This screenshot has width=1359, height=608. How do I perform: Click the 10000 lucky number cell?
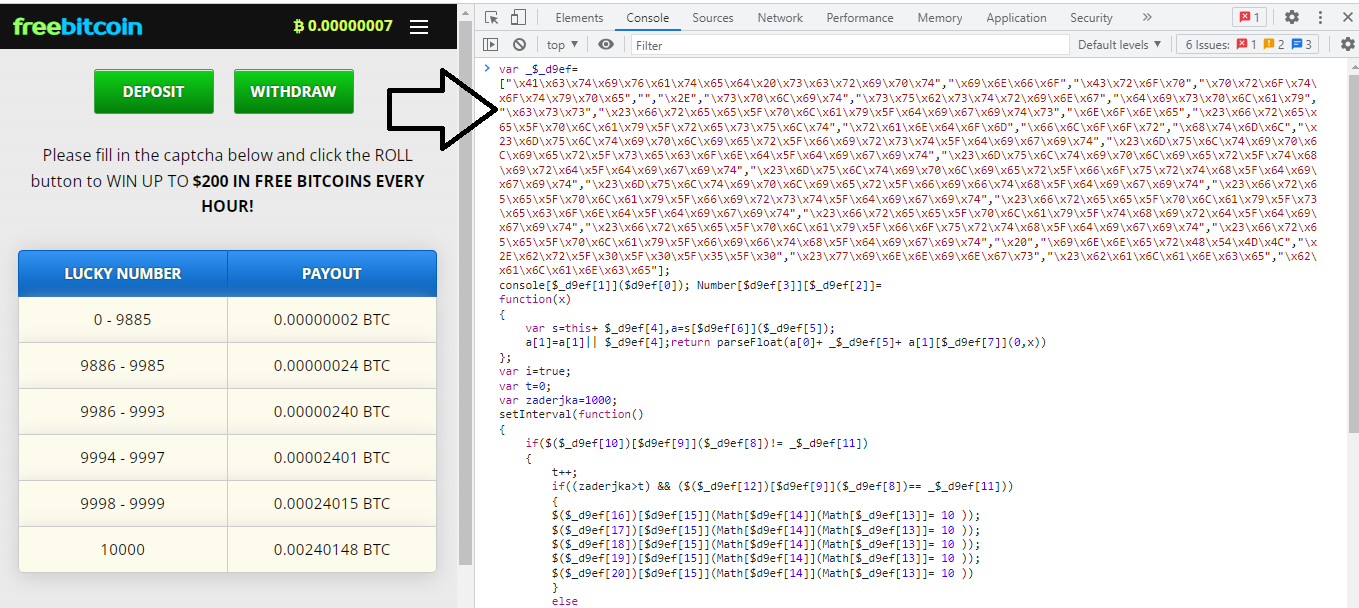123,550
